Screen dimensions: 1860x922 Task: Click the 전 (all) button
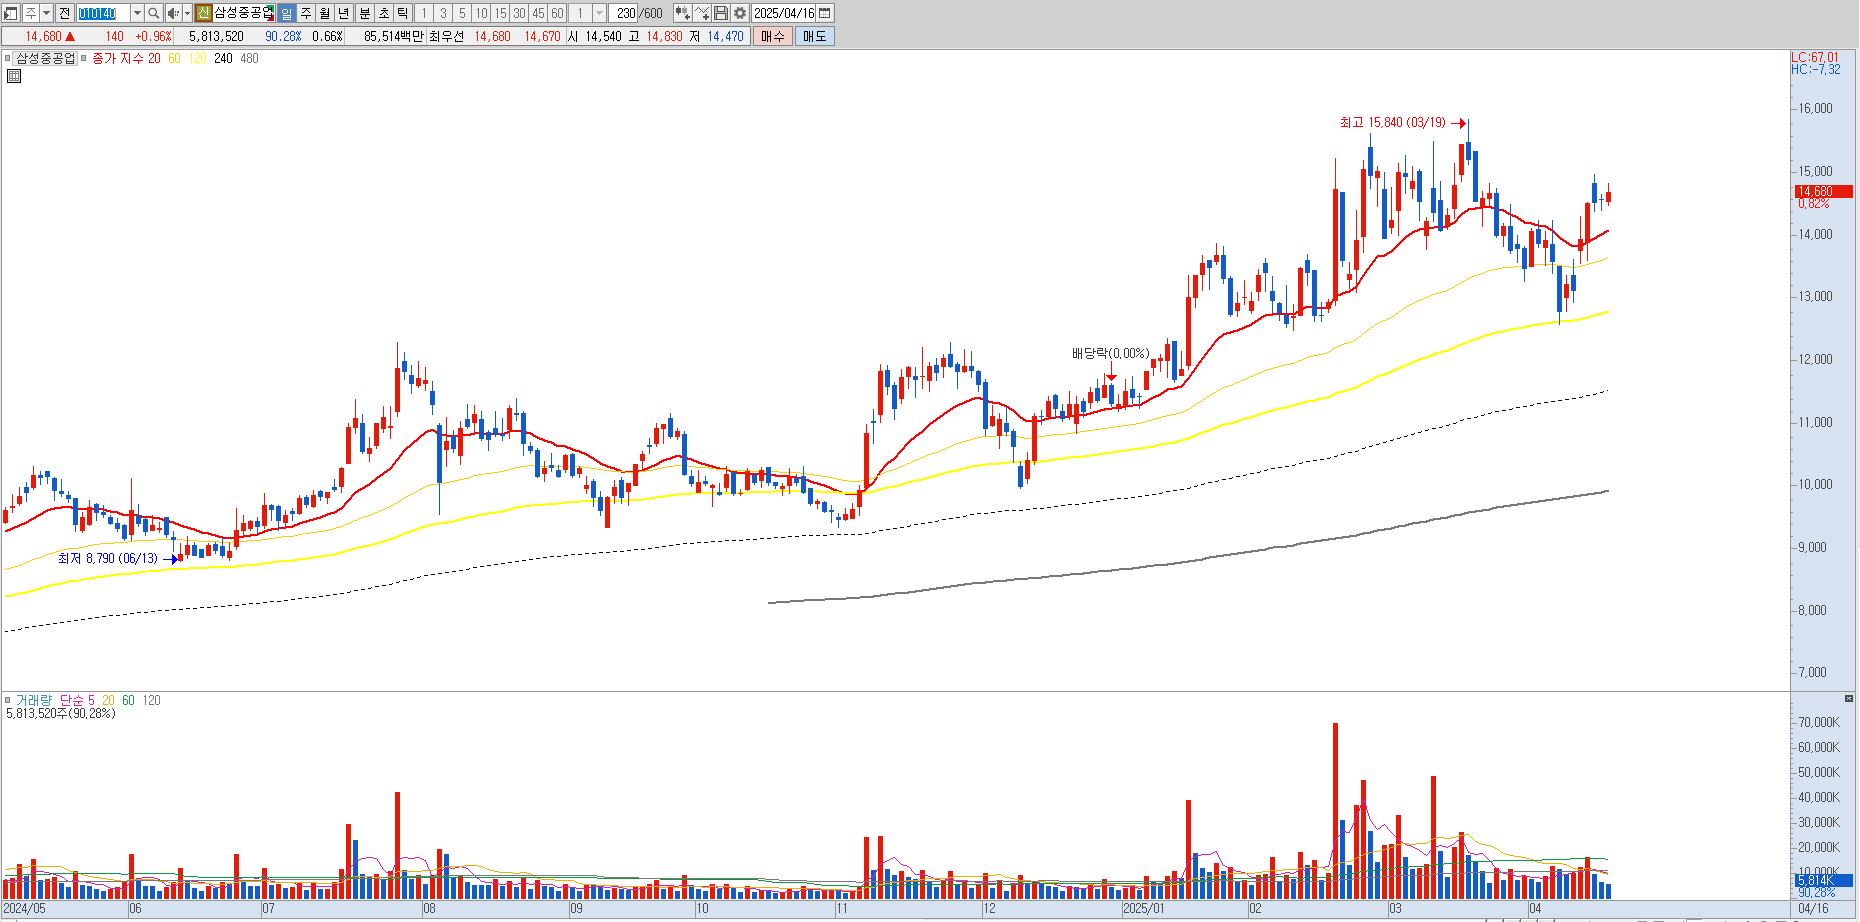(64, 13)
